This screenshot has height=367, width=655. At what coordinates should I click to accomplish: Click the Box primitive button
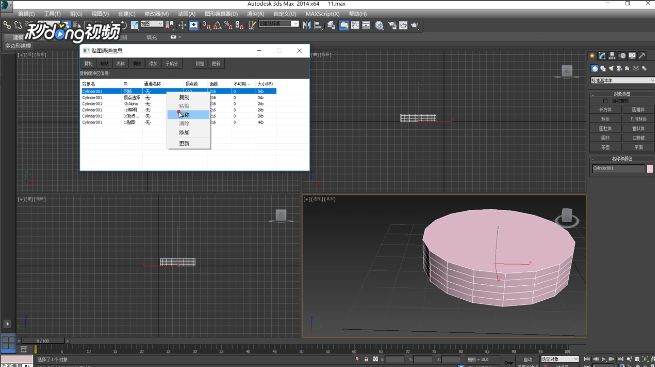click(x=605, y=110)
